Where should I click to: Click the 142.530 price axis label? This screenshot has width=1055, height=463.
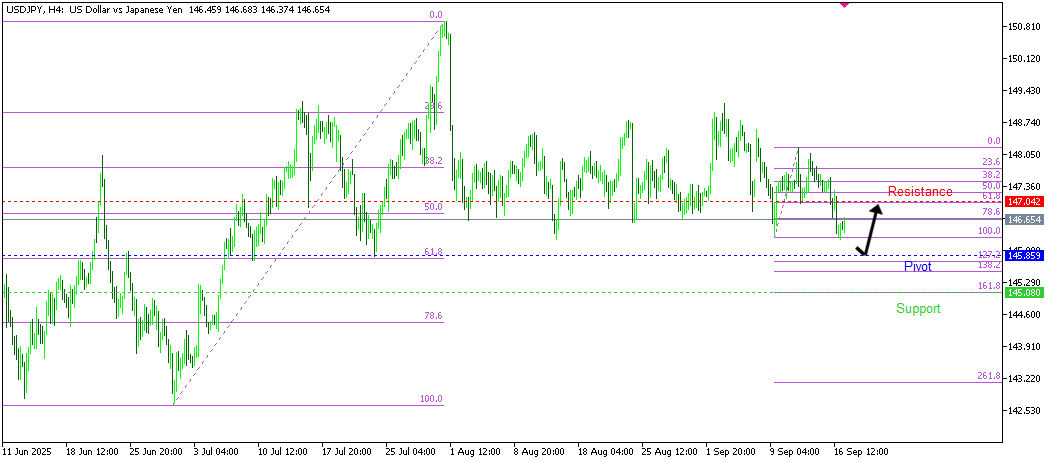tap(1024, 411)
